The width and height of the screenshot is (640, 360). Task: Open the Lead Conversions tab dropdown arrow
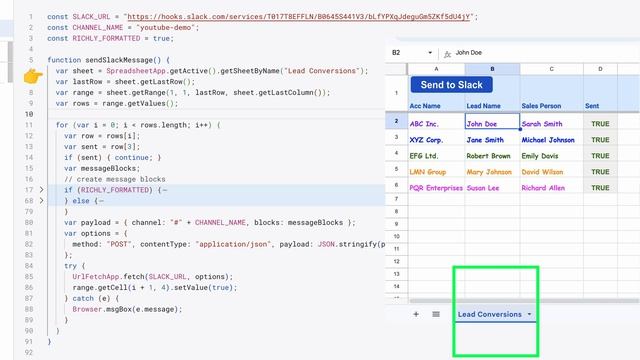[x=529, y=314]
